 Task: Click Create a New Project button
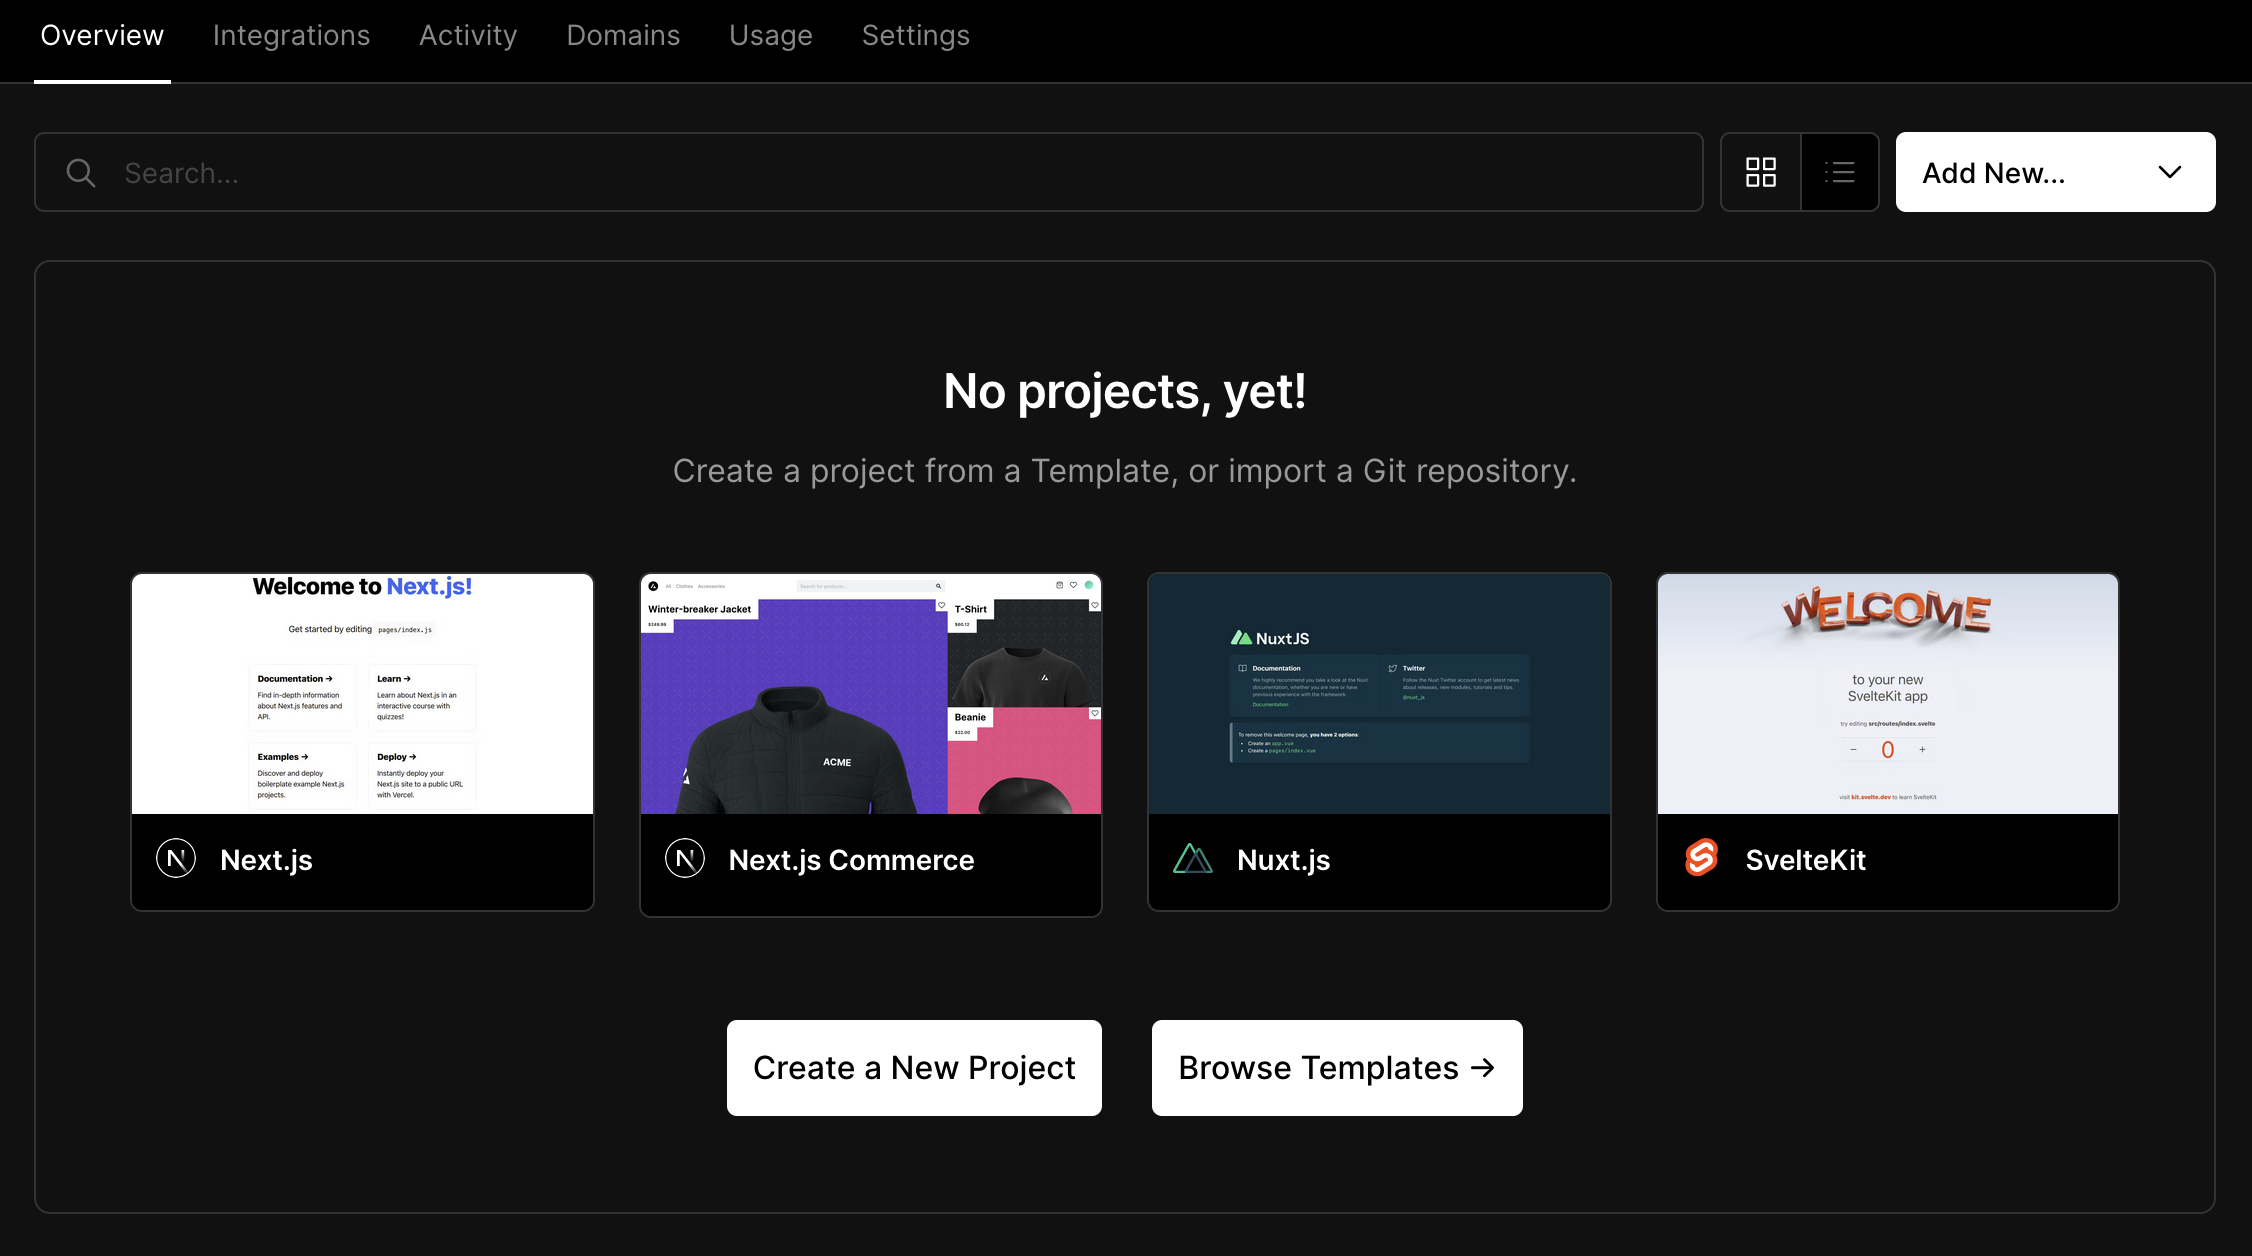(x=914, y=1068)
